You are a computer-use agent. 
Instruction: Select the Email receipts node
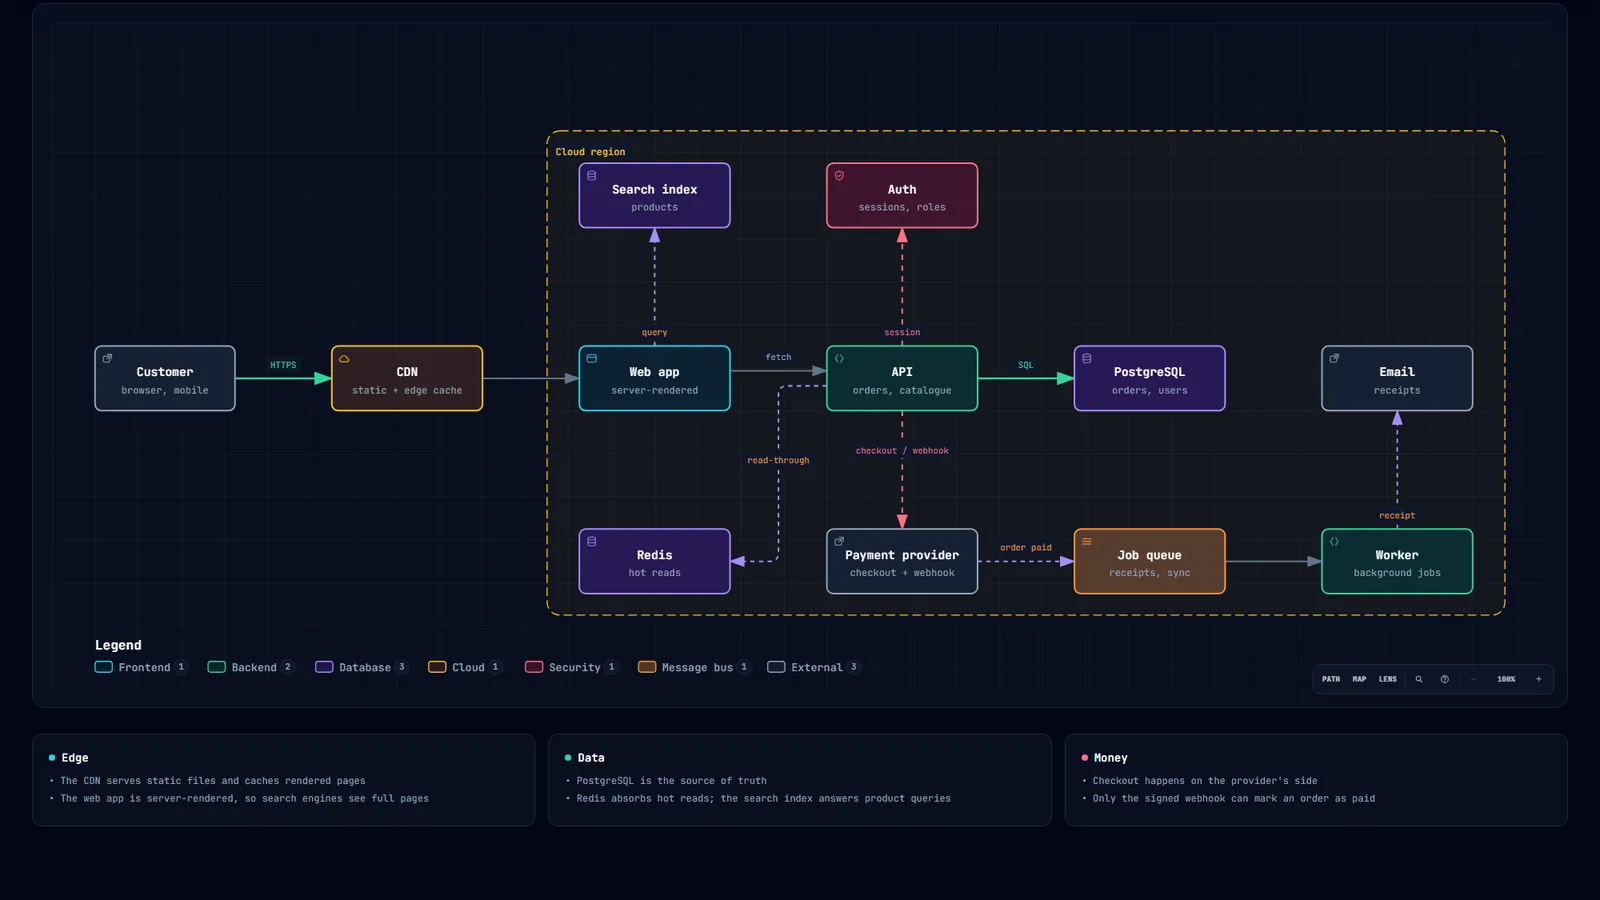click(x=1397, y=378)
